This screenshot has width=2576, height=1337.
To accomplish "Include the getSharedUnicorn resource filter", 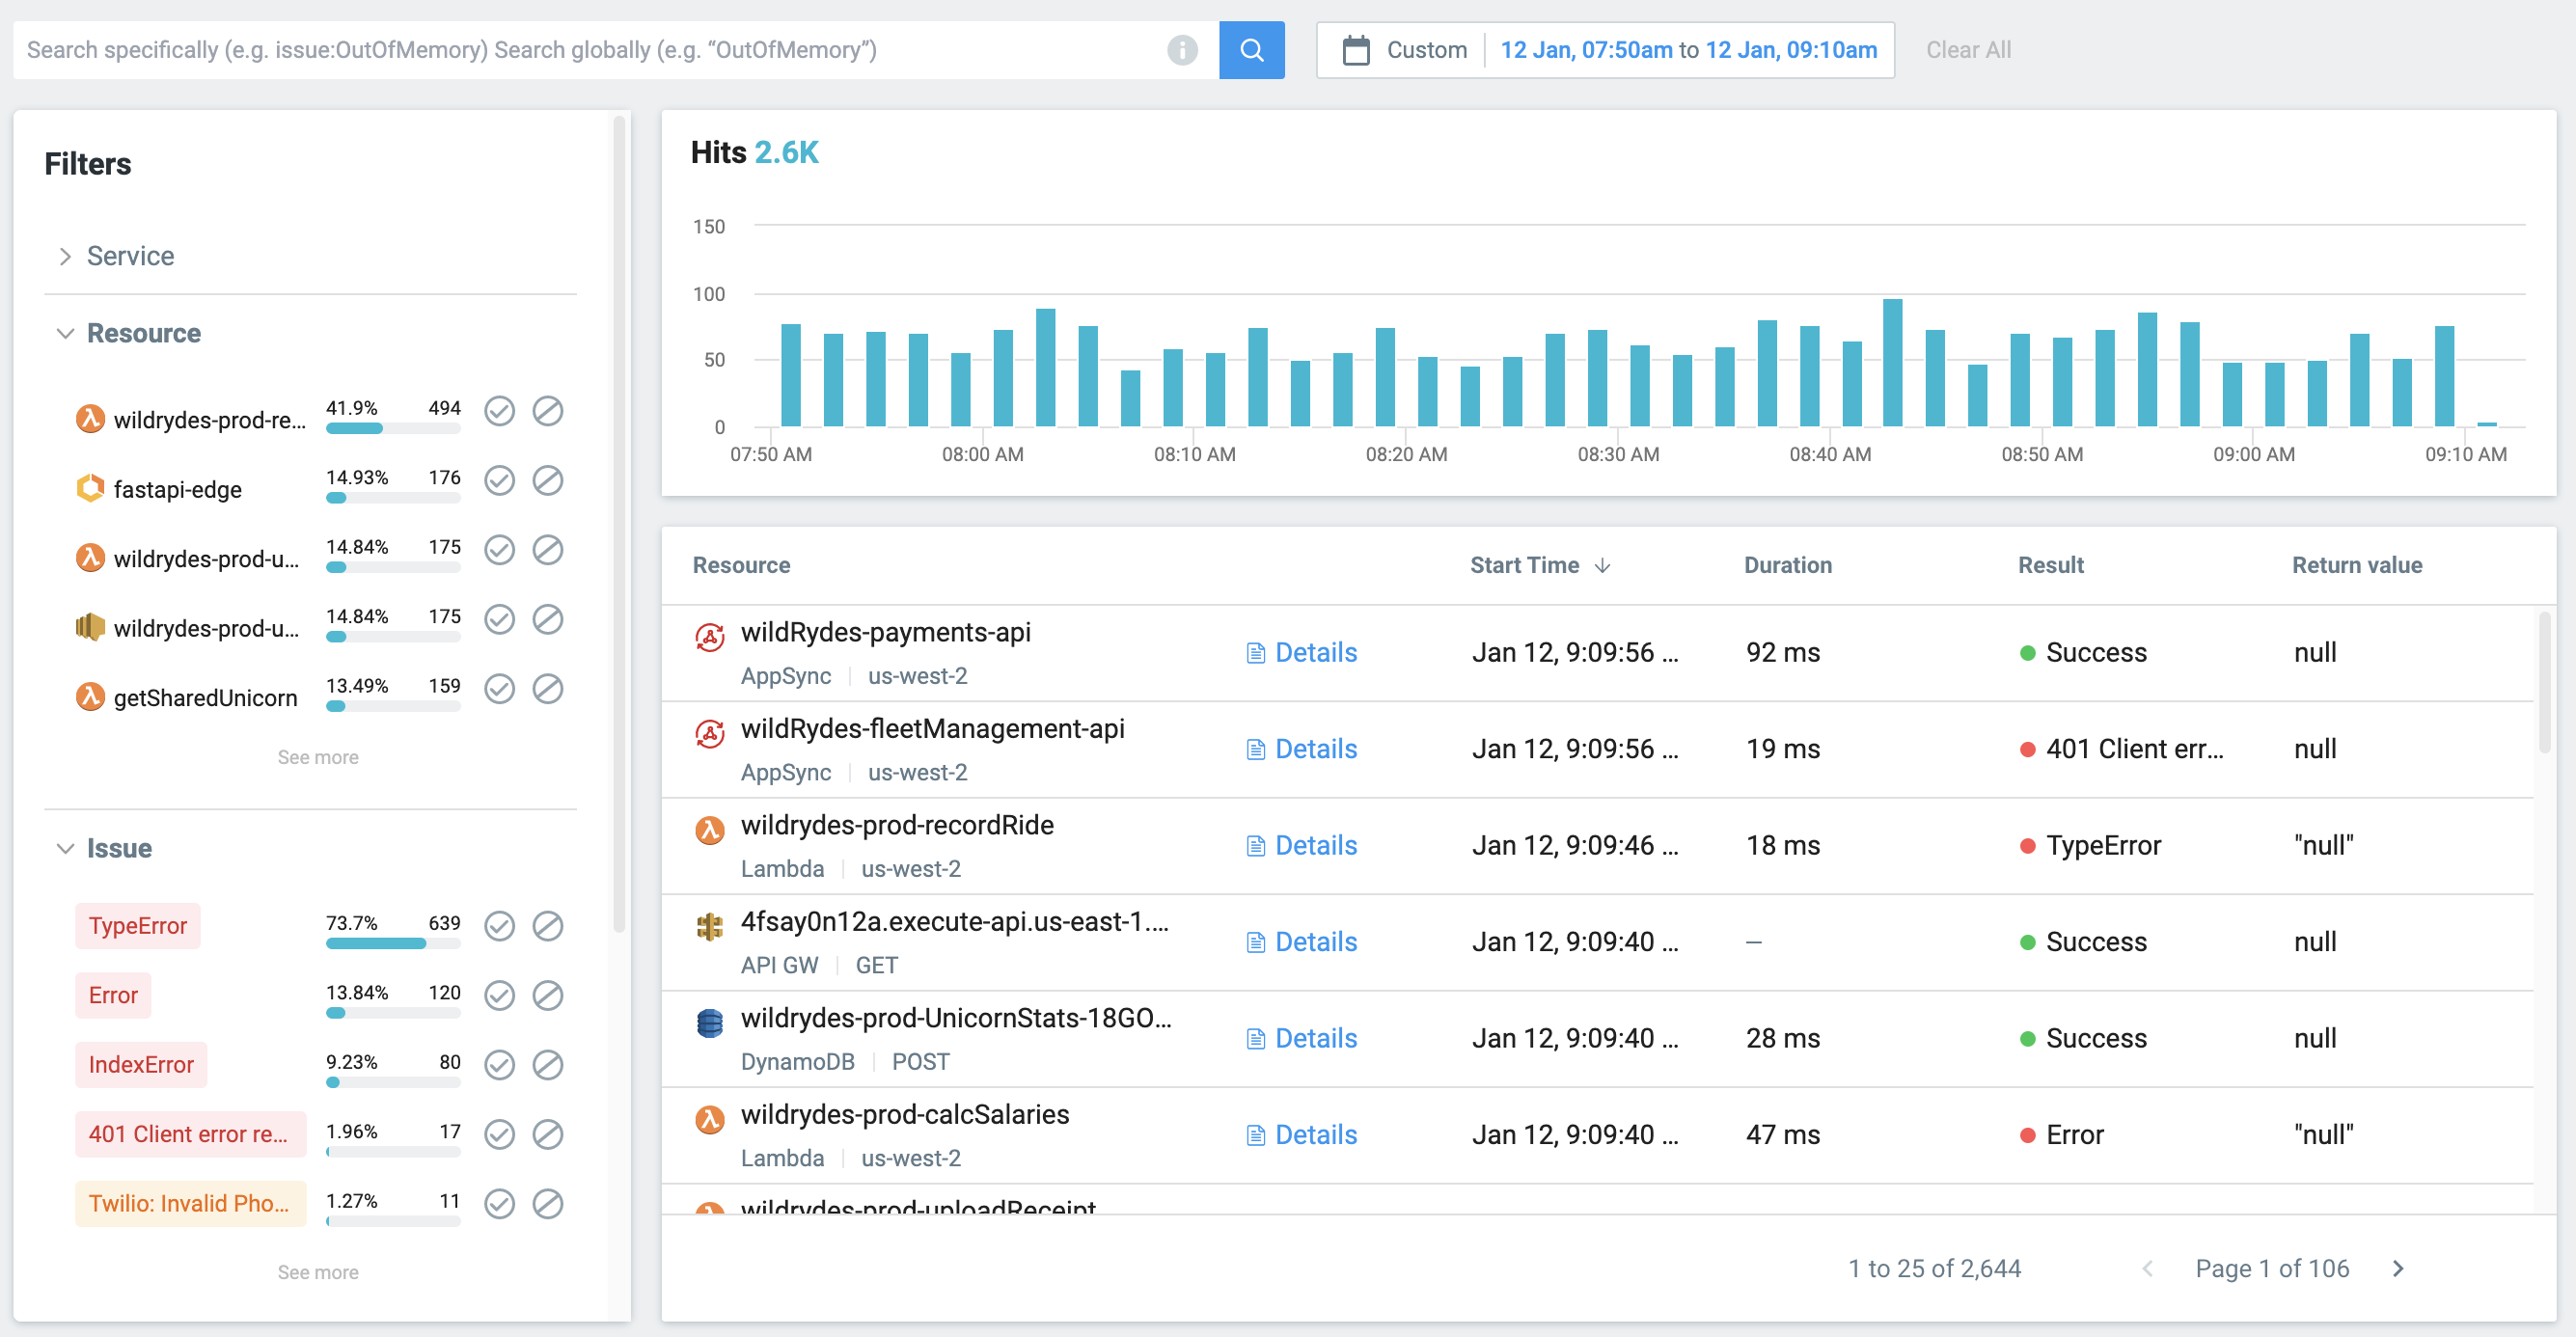I will [499, 689].
